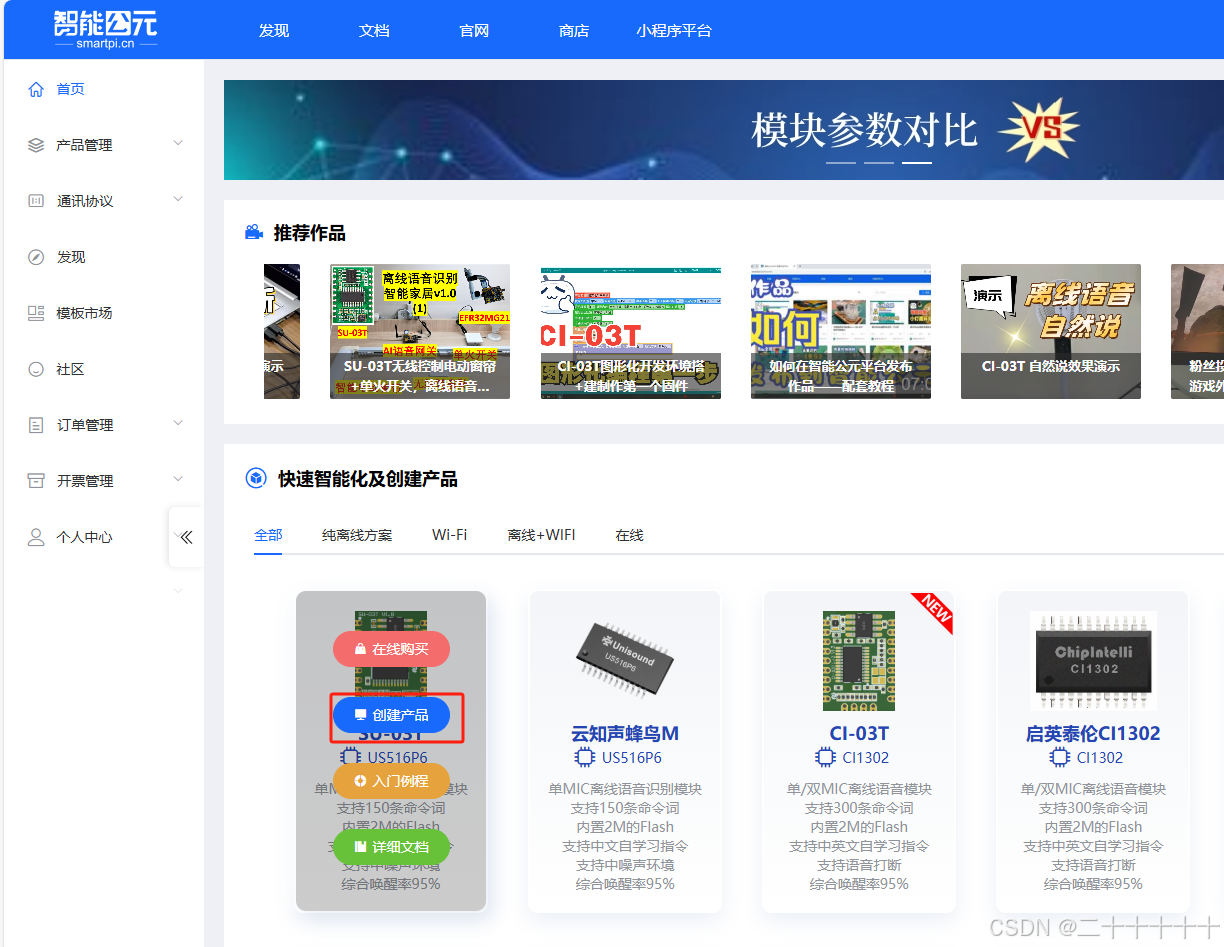Open SU-03T无线控制电动窗帘 video thumbnail
Viewport: 1224px width, 947px height.
click(420, 331)
